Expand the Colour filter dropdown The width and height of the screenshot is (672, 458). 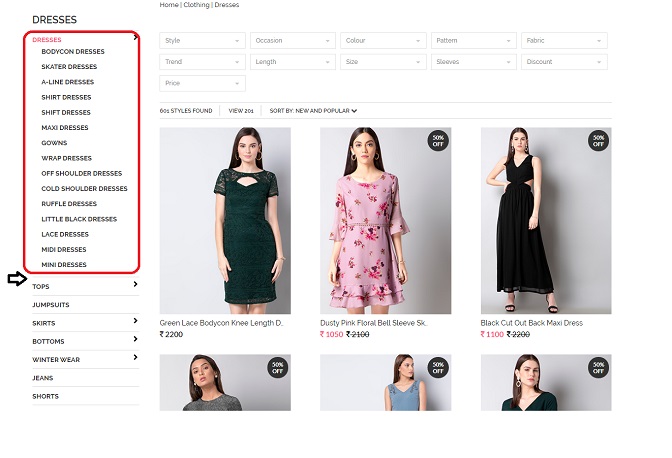(x=383, y=41)
